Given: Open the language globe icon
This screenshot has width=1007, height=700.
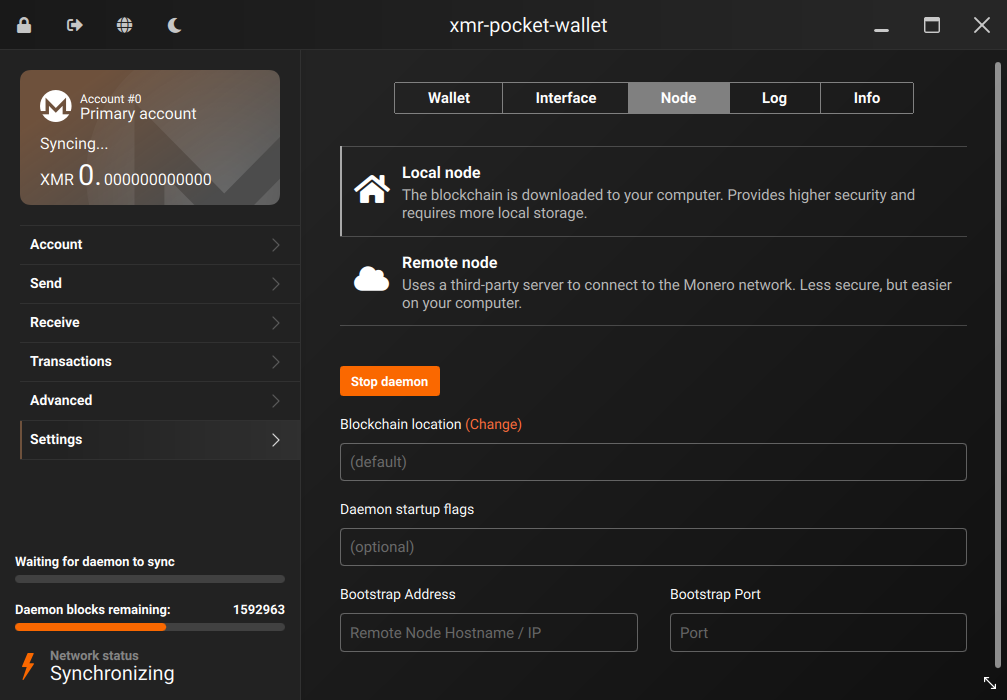Looking at the screenshot, I should [124, 24].
